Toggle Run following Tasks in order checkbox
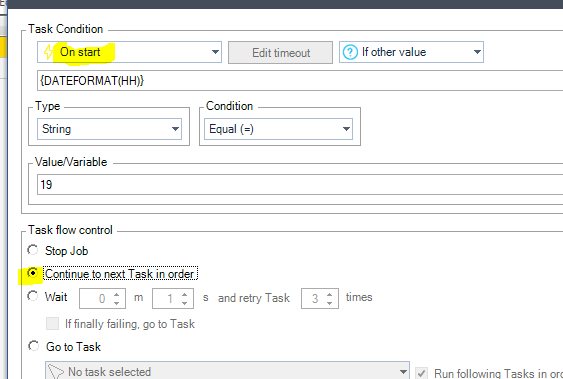563x379 pixels. pyautogui.click(x=421, y=373)
